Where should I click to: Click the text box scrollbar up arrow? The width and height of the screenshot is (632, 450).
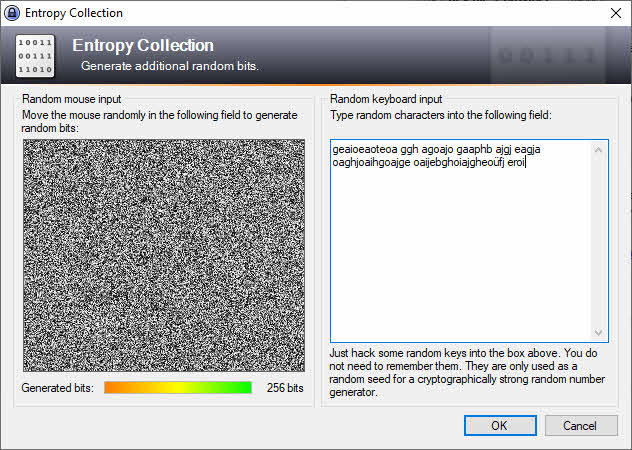point(599,150)
